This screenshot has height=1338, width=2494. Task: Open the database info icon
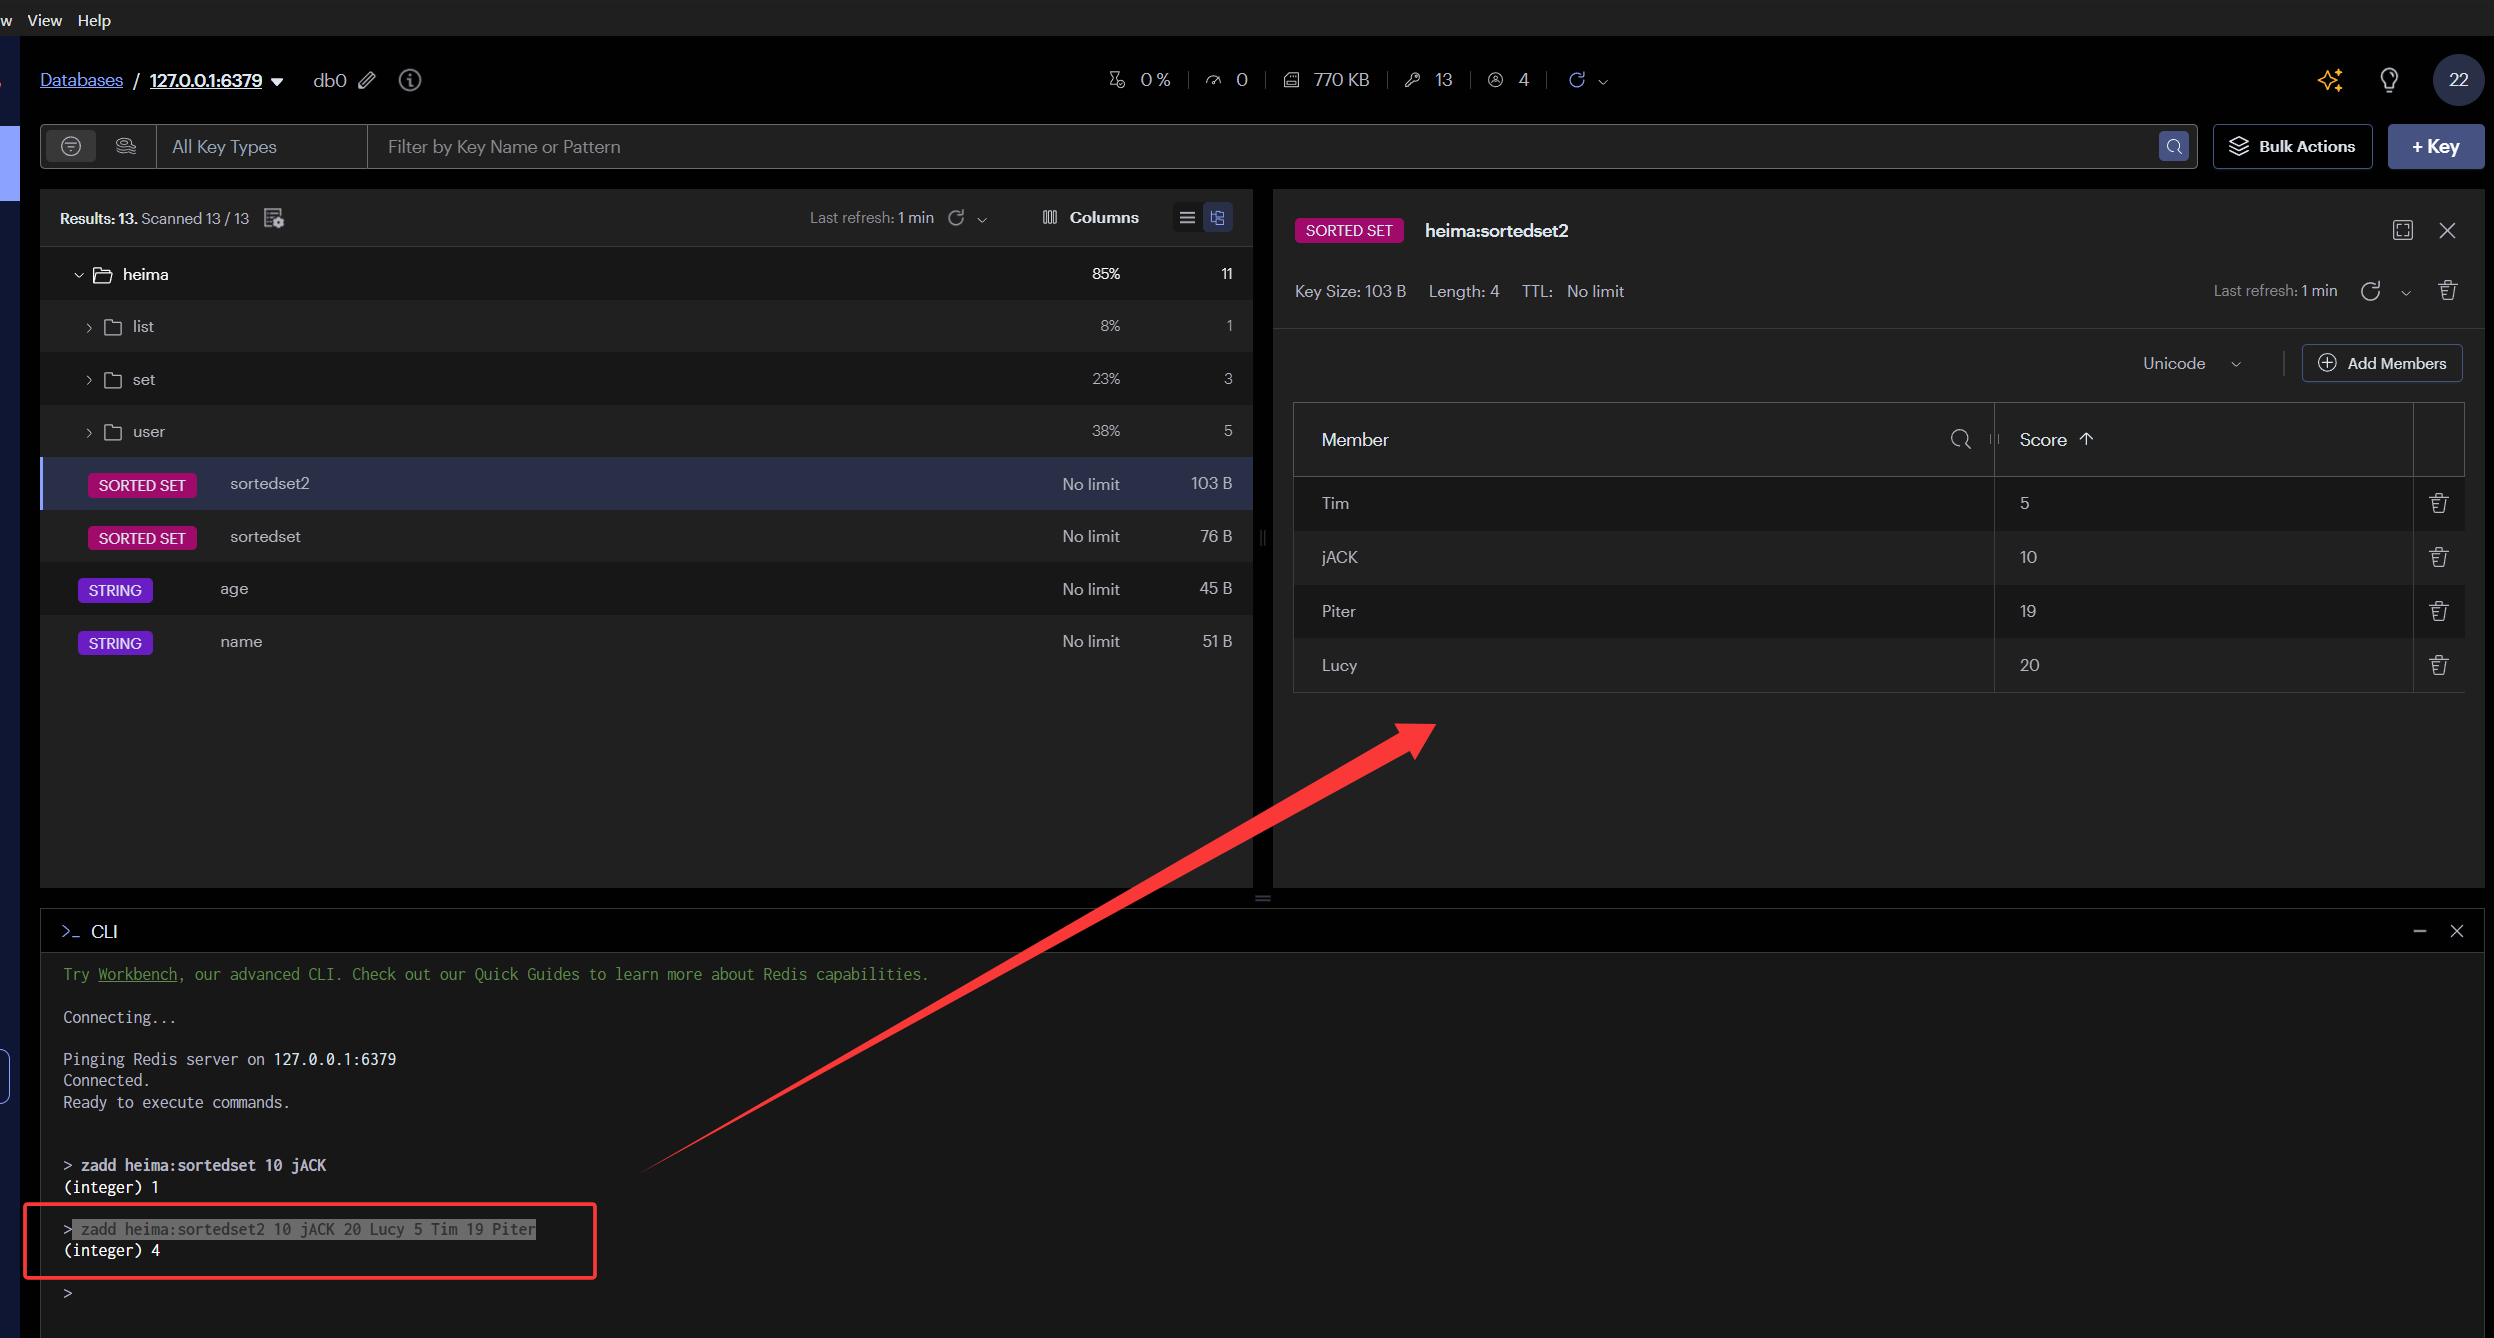[410, 80]
